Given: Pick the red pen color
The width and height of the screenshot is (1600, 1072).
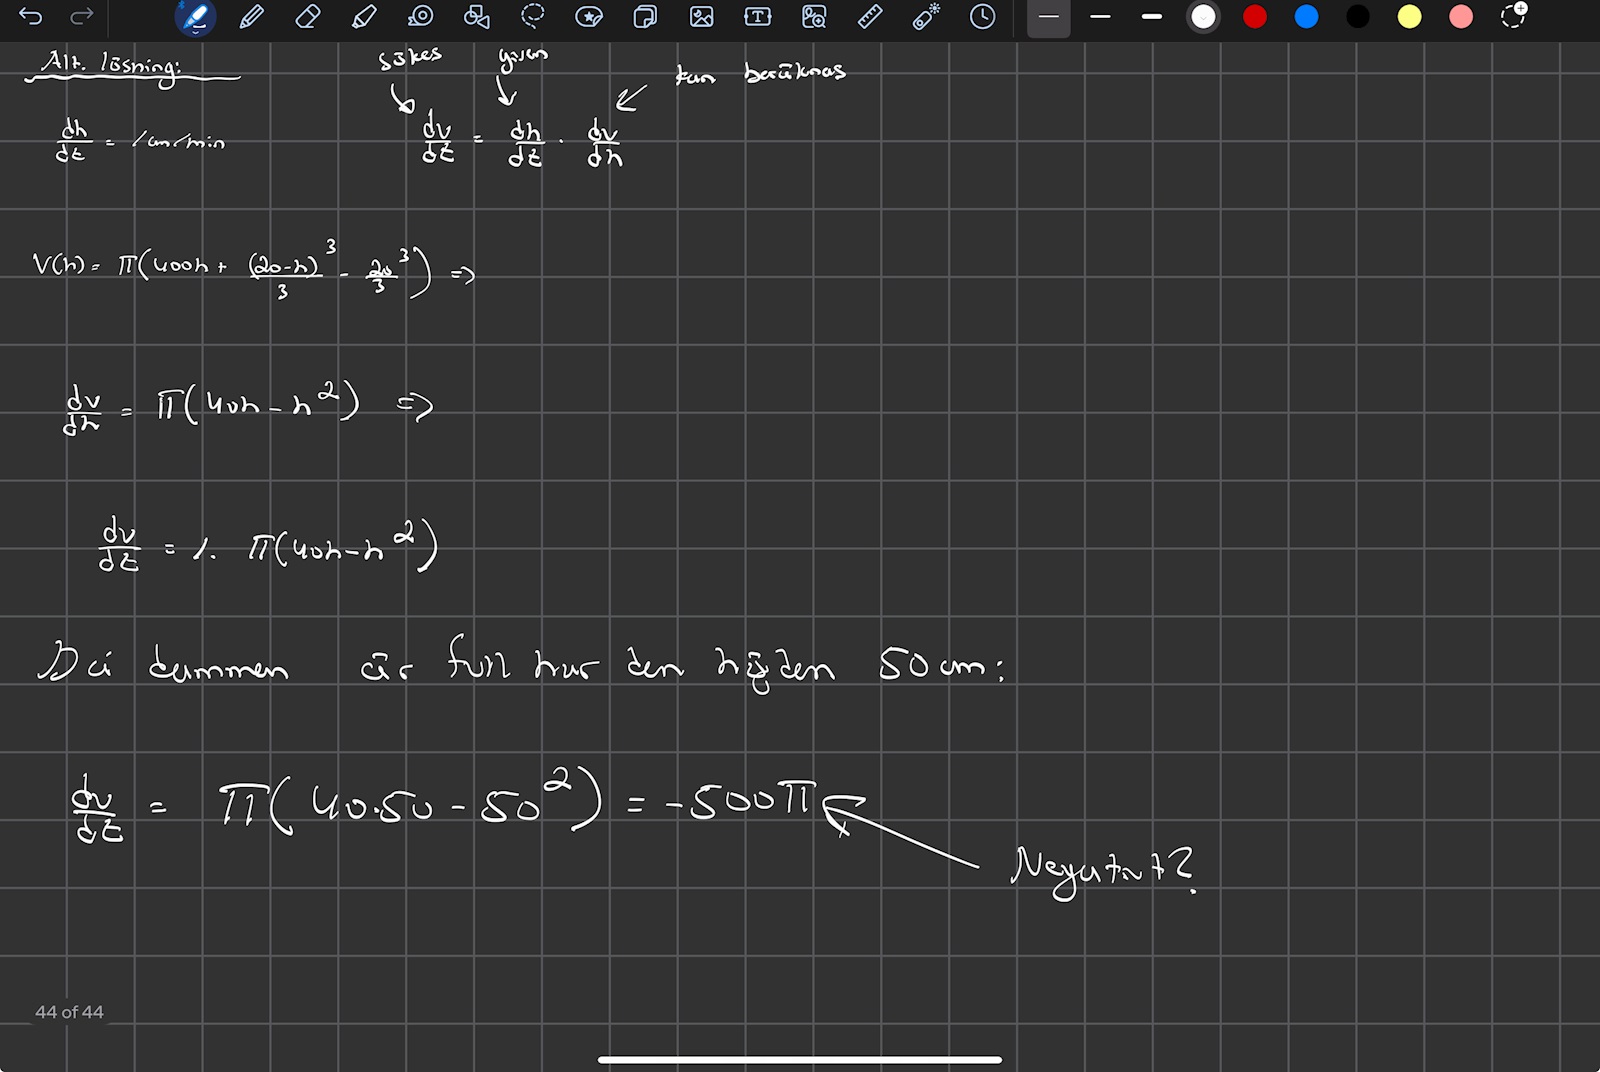Looking at the screenshot, I should pos(1254,17).
